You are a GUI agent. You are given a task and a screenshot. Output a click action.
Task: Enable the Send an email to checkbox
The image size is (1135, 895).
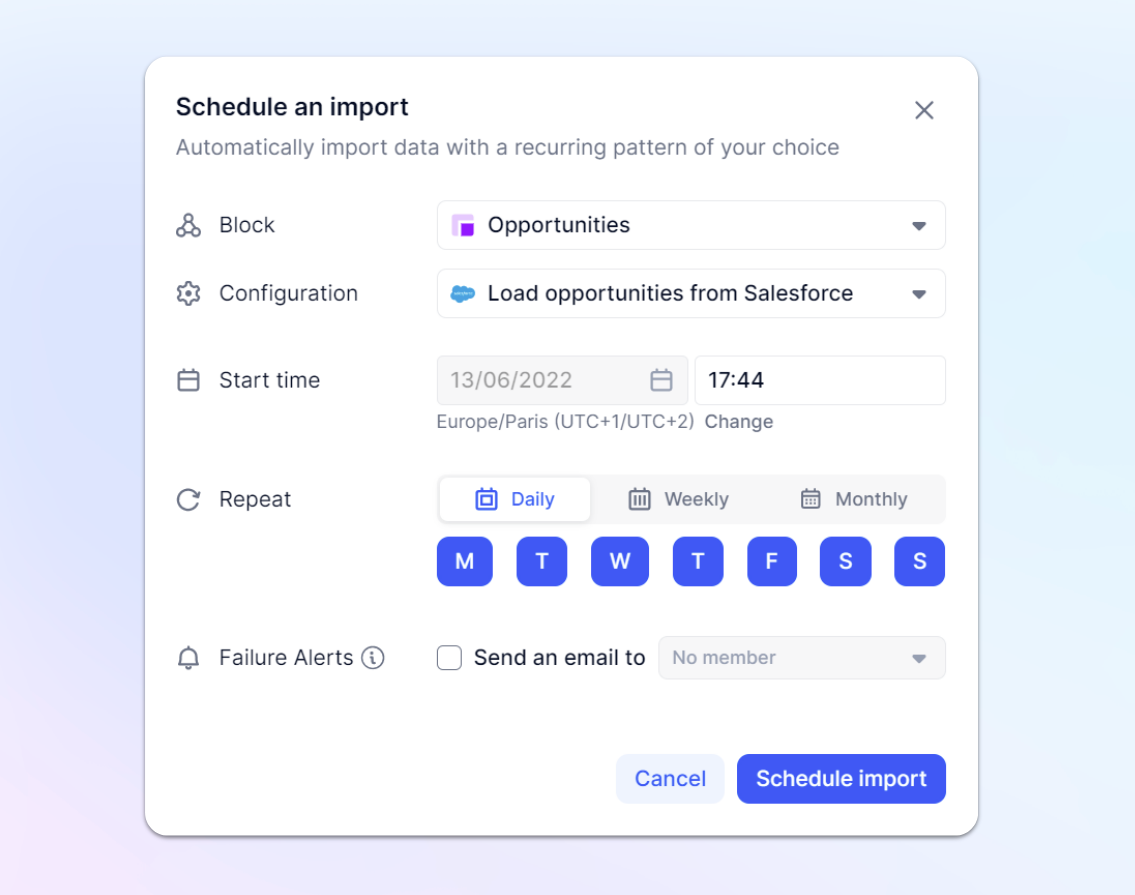(x=449, y=657)
